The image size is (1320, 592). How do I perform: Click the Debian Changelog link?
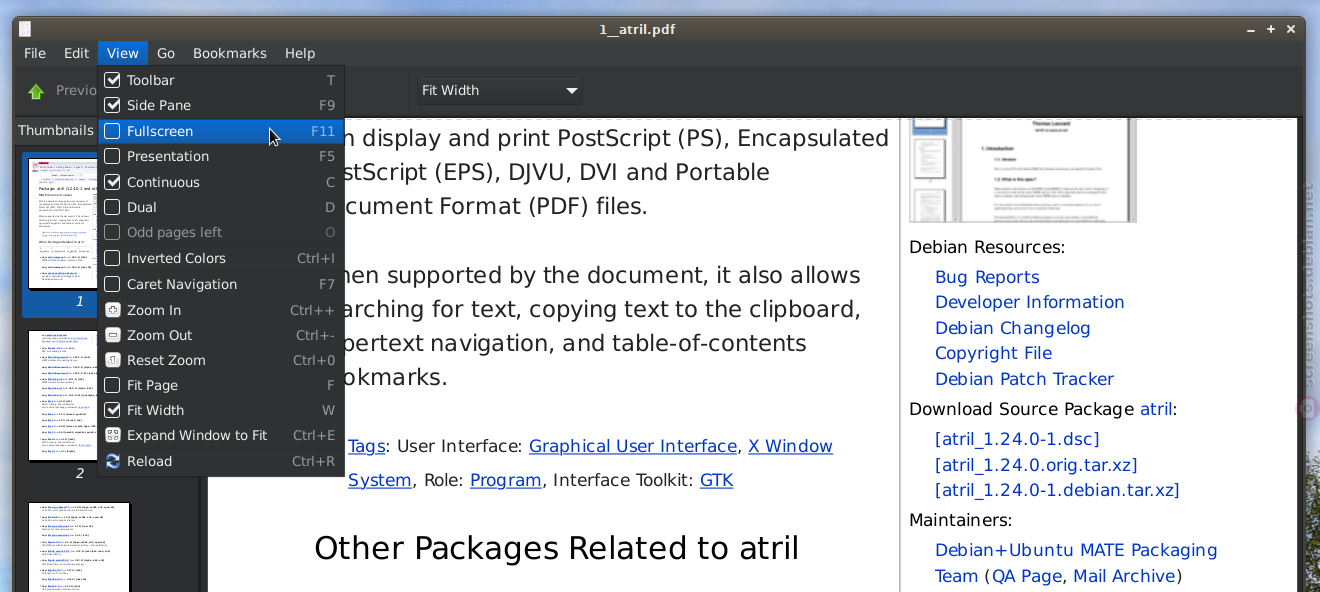1013,328
